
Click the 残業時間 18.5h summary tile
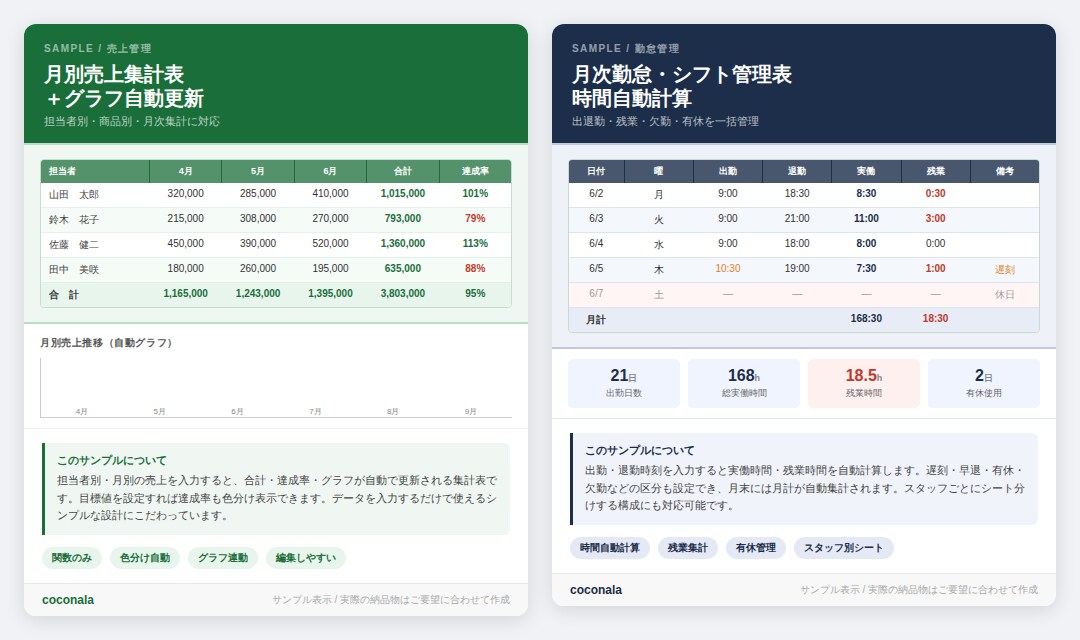coord(864,383)
